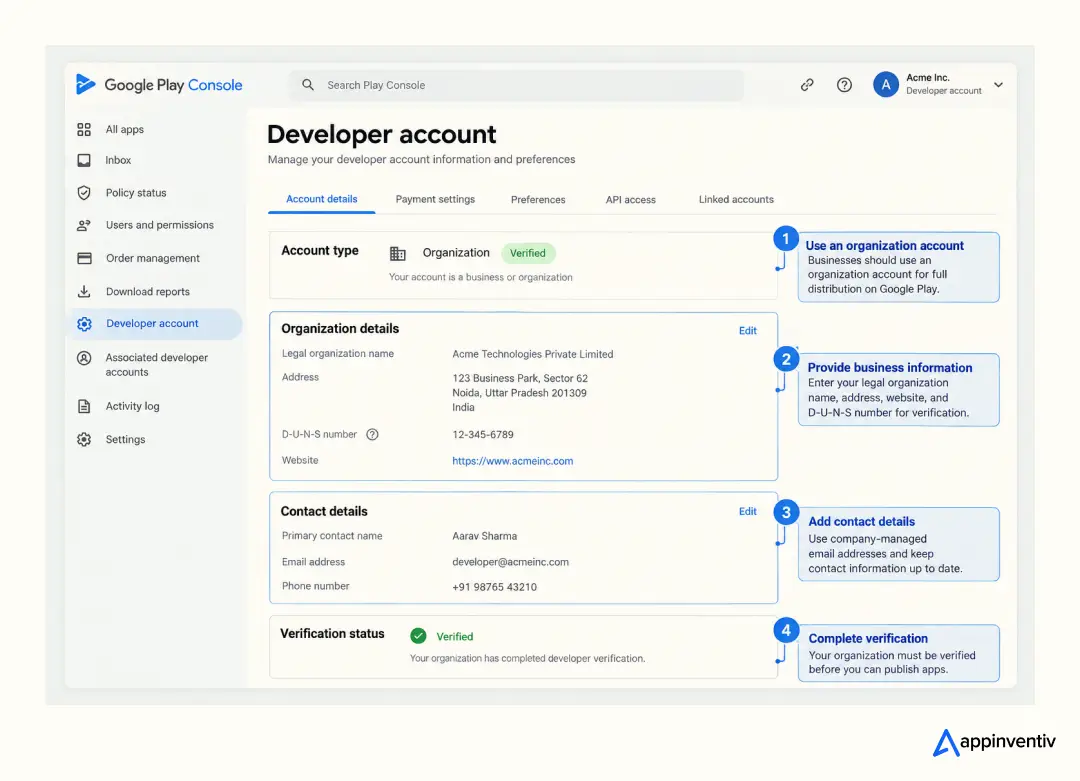This screenshot has width=1080, height=781.
Task: Click the address line 123 Business Park
Action: point(519,378)
